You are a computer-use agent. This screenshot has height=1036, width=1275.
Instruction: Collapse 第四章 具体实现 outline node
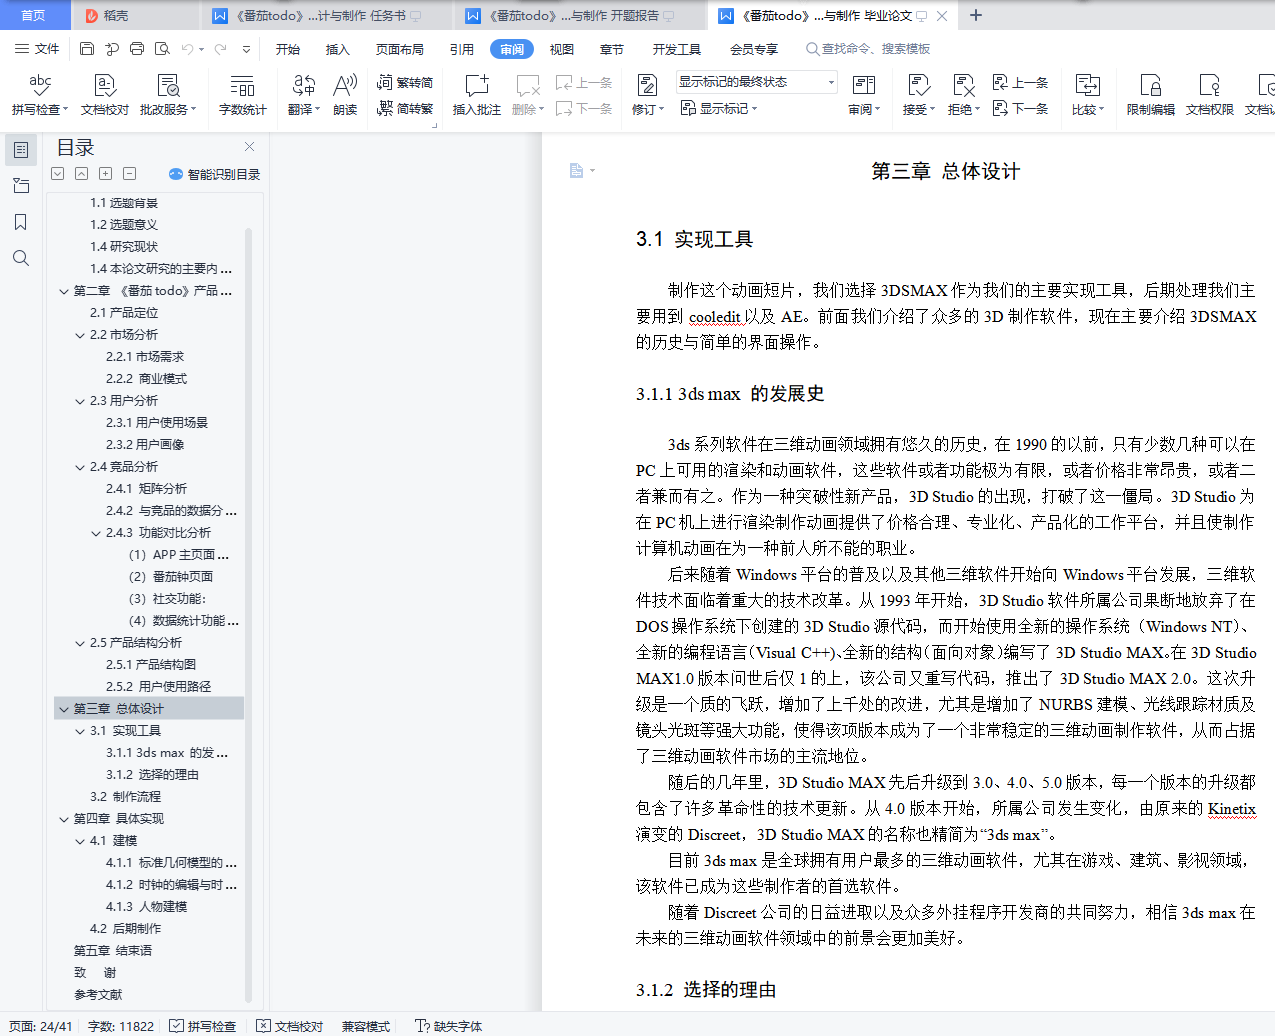(64, 819)
